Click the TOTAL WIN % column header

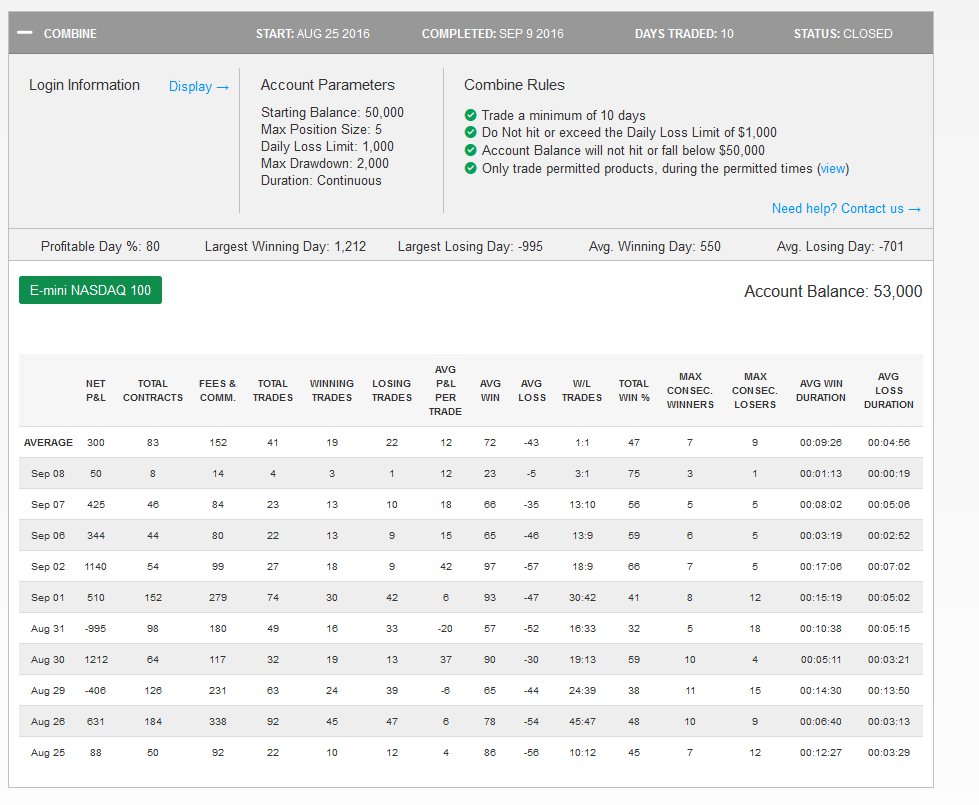point(634,390)
